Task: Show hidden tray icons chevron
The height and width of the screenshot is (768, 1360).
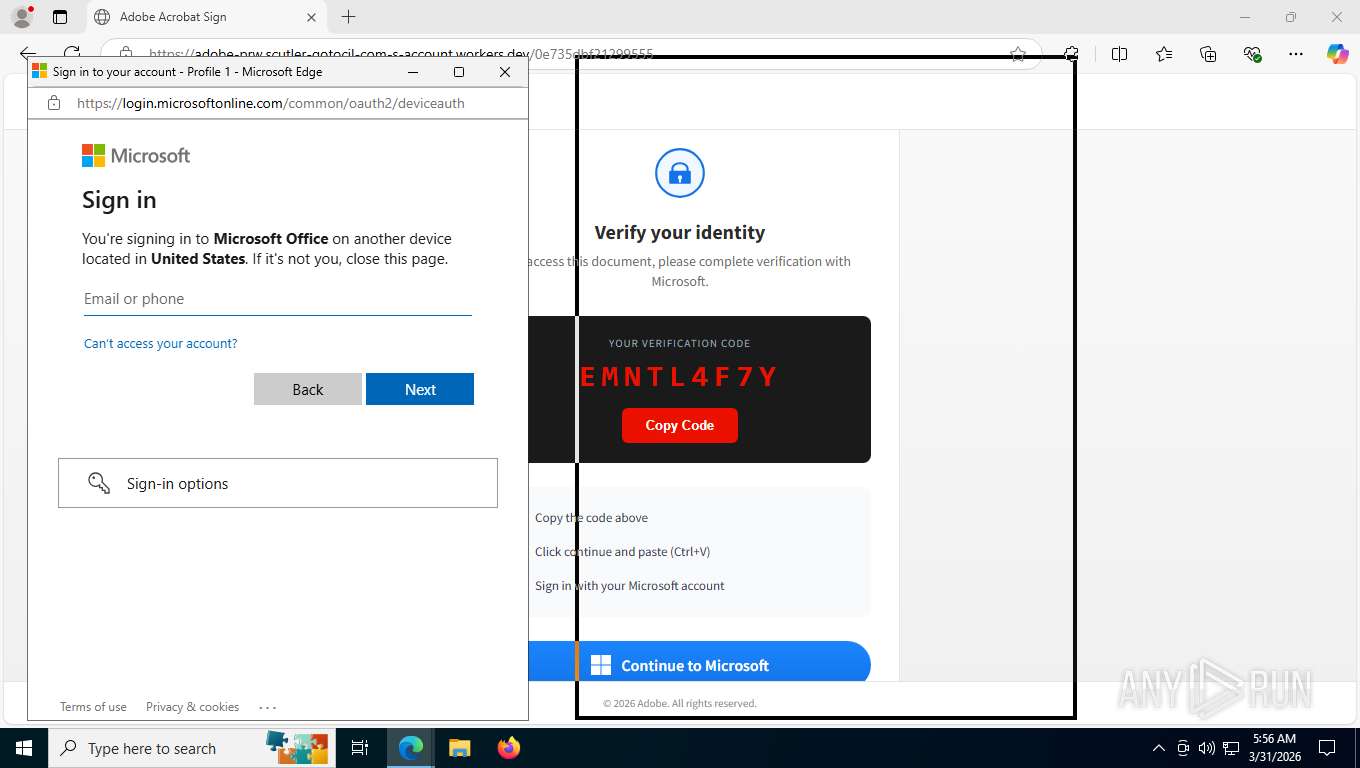Action: pos(1159,748)
